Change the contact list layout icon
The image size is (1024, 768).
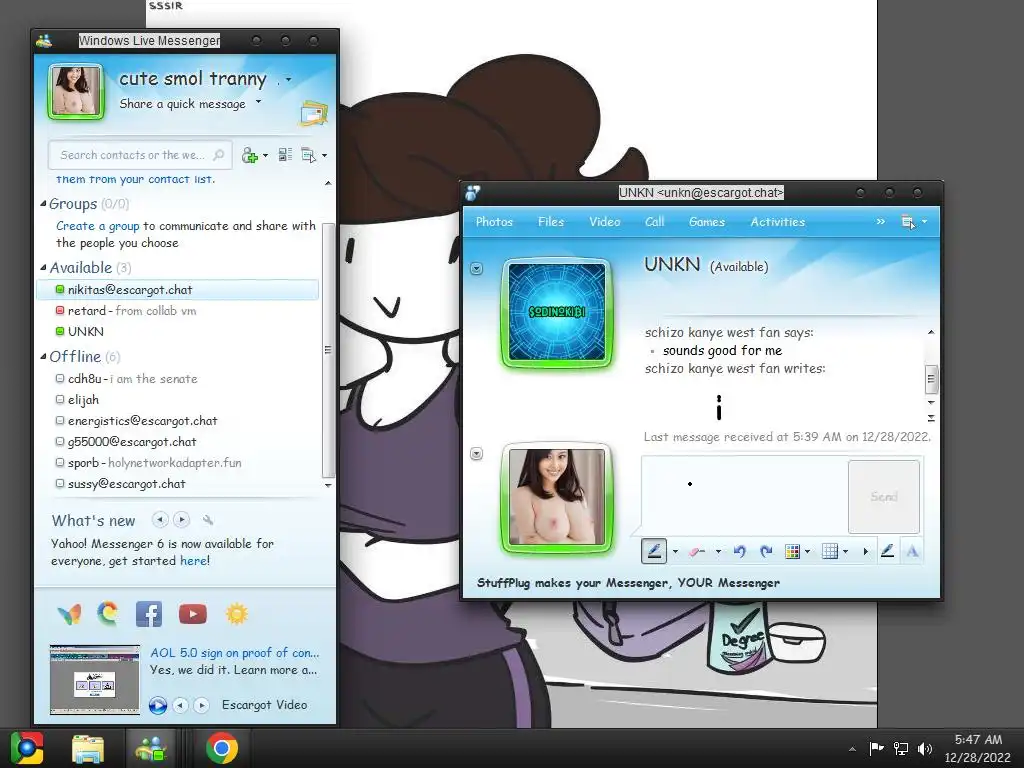285,155
